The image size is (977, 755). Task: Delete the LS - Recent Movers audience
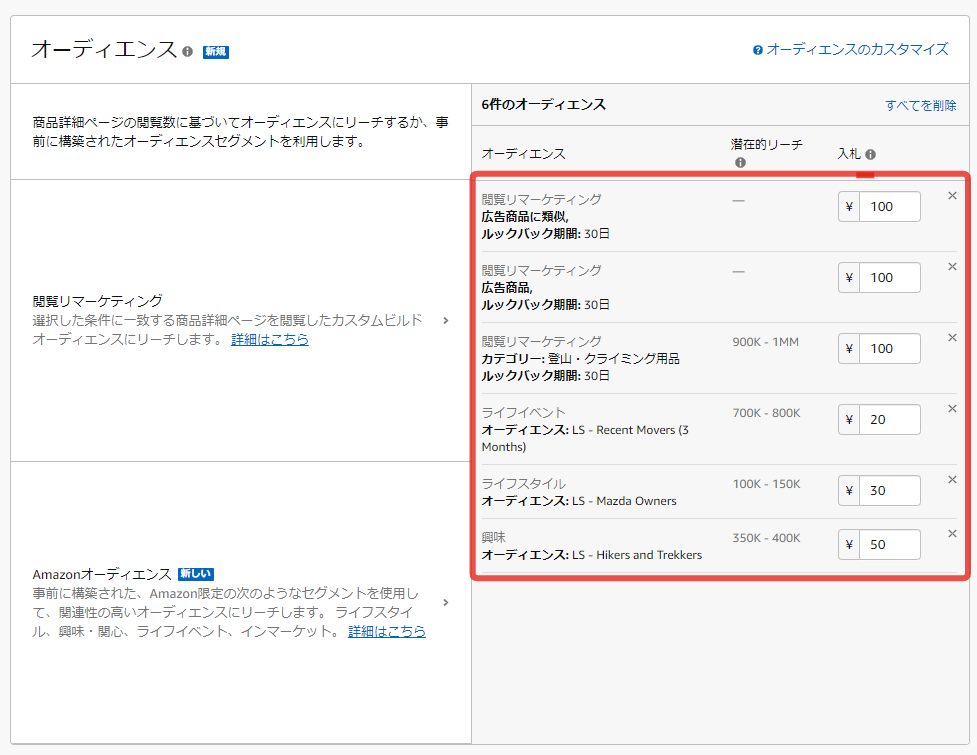(952, 409)
